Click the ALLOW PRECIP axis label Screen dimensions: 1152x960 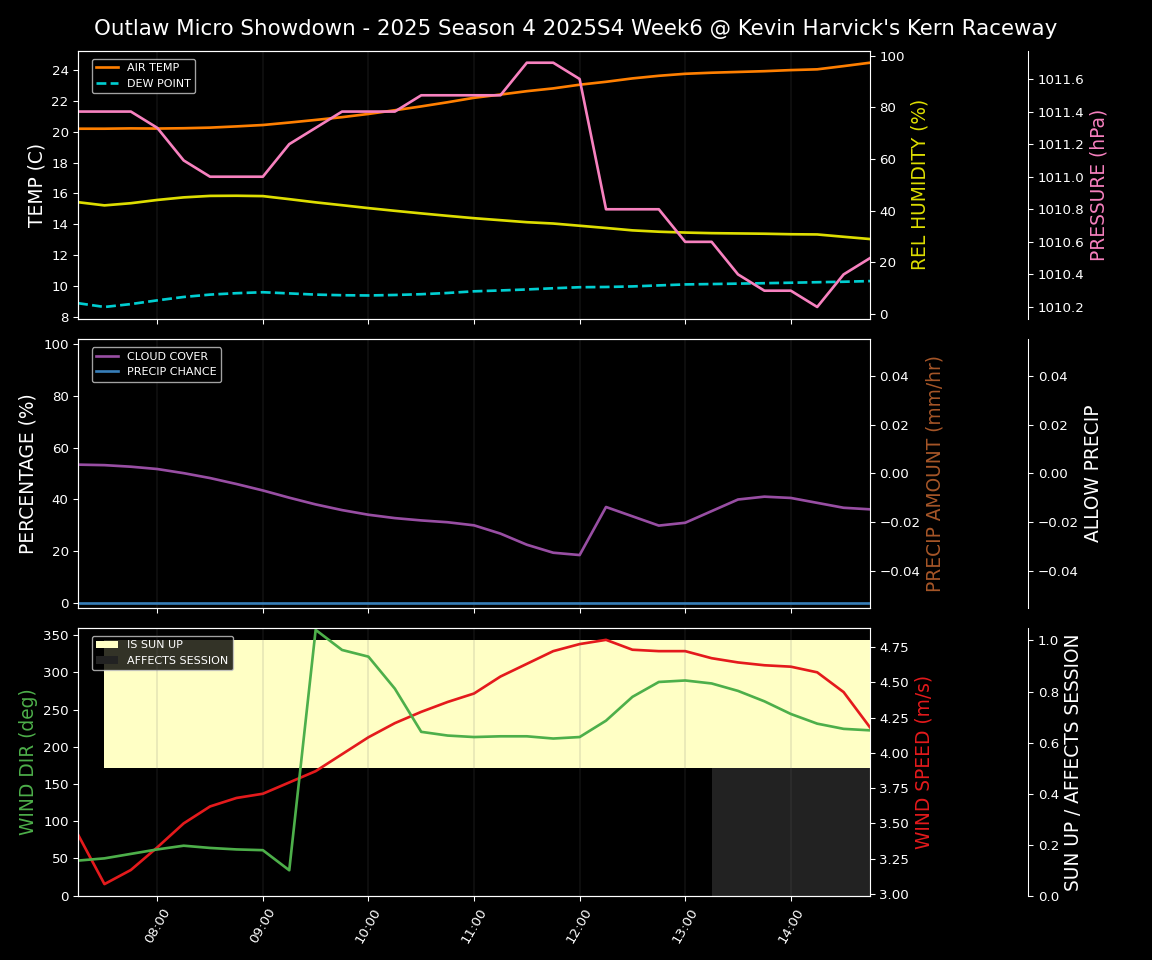click(1092, 473)
